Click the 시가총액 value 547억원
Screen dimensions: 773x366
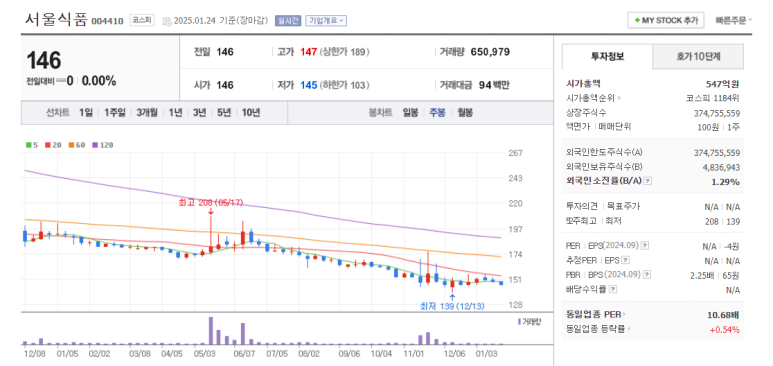[x=723, y=84]
